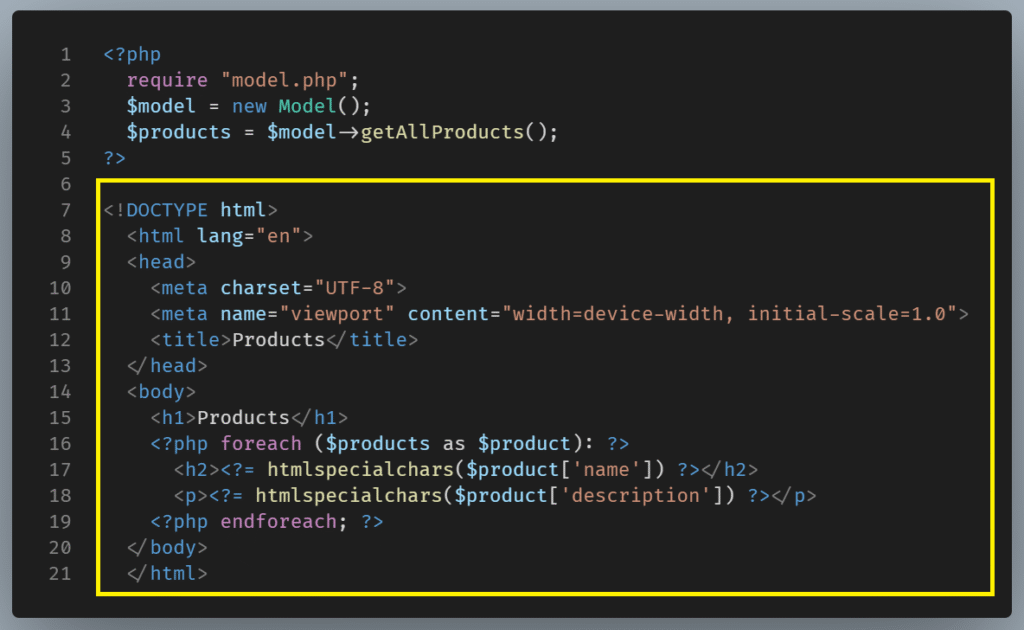The height and width of the screenshot is (630, 1024).
Task: Click line number 6 in the gutter
Action: (65, 184)
